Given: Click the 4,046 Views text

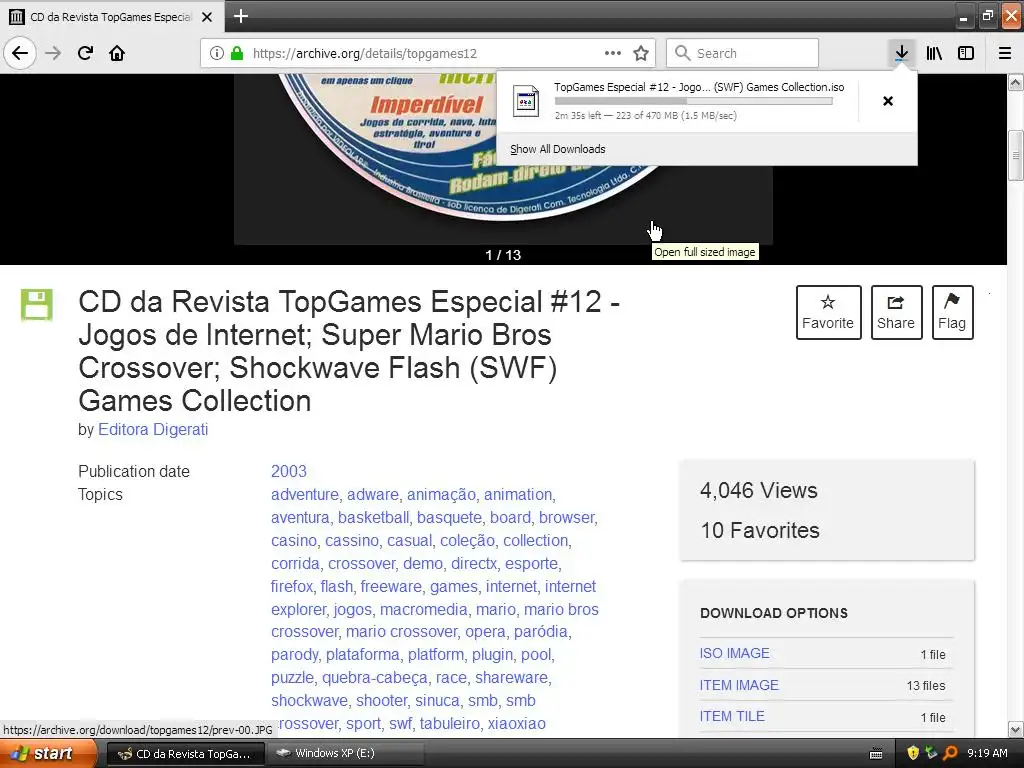Looking at the screenshot, I should (759, 490).
